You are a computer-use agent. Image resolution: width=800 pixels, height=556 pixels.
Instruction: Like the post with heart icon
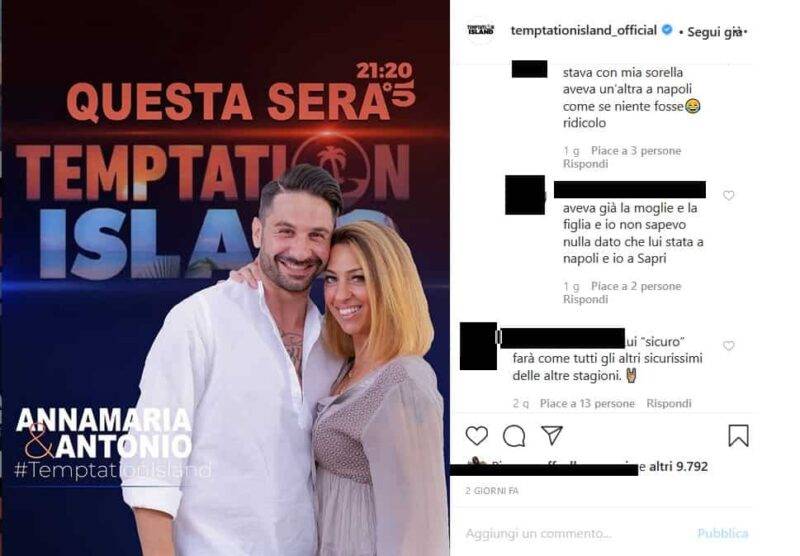(x=477, y=436)
